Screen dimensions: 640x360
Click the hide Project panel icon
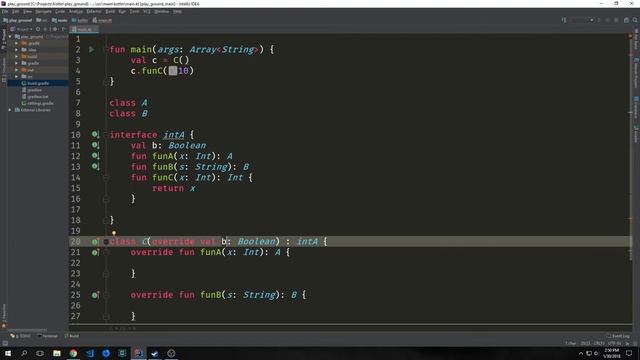pos(64,29)
